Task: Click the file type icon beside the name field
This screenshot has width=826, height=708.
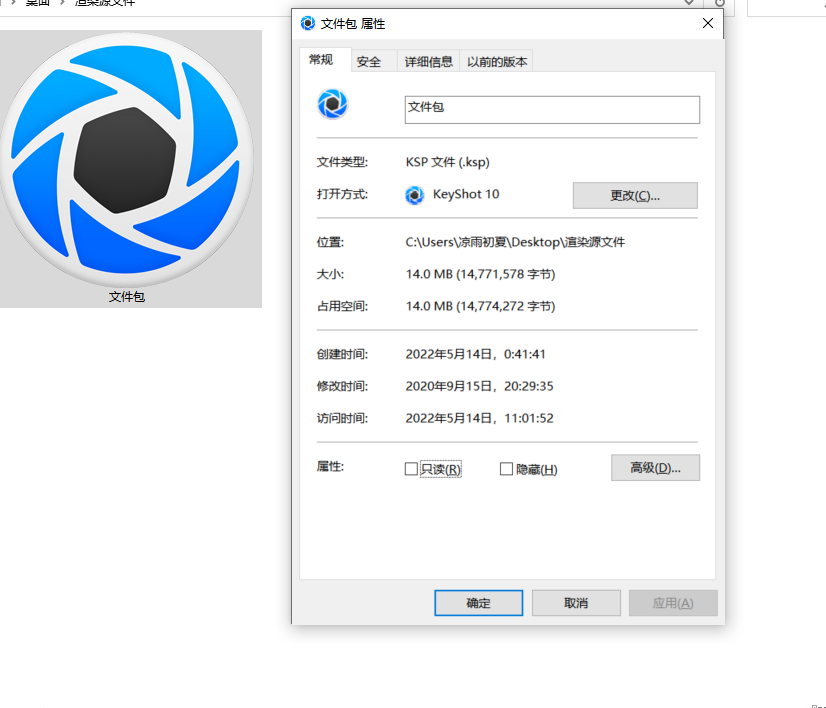Action: click(332, 104)
